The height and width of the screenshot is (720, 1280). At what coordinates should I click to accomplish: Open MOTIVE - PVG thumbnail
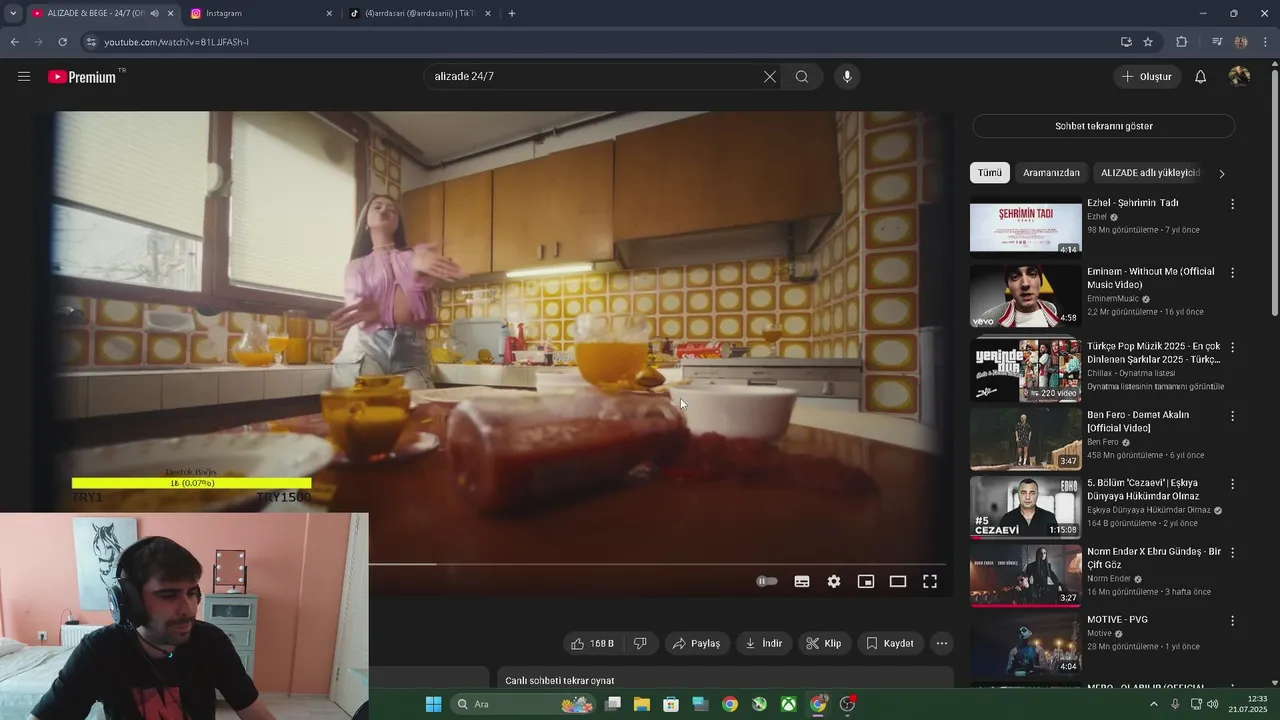[1025, 646]
